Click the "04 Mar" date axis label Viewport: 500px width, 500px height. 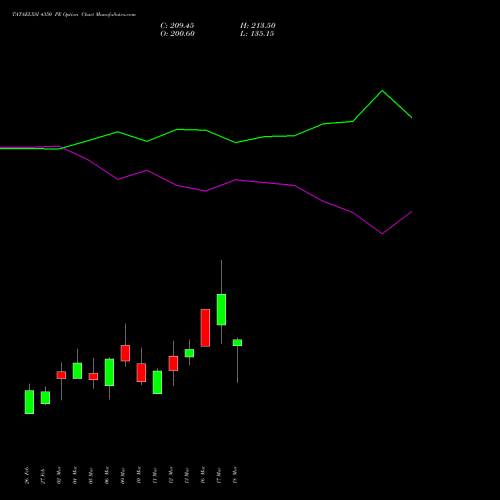pyautogui.click(x=75, y=475)
